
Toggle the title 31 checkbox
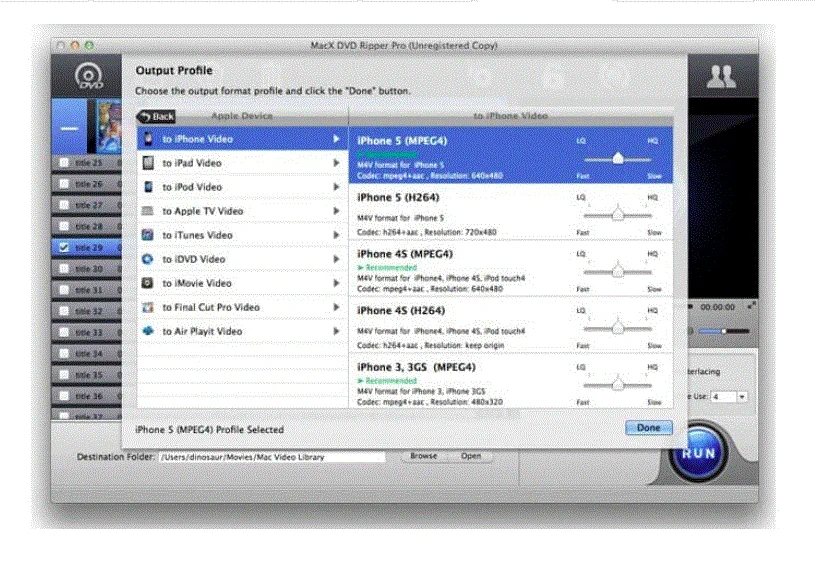[64, 290]
